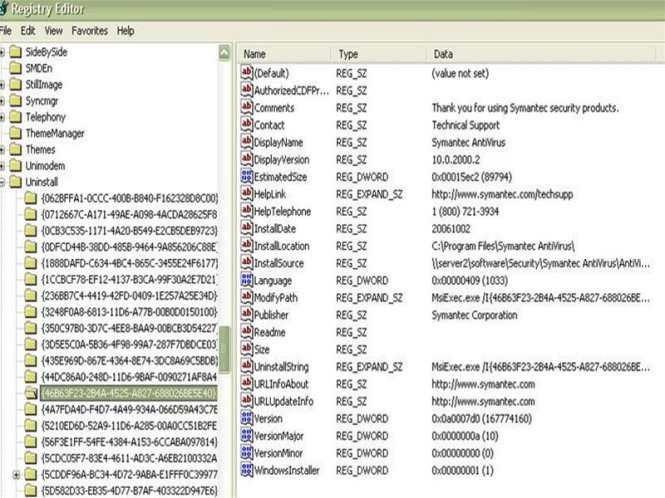
Task: Sort values by the Data column header
Action: (x=541, y=54)
